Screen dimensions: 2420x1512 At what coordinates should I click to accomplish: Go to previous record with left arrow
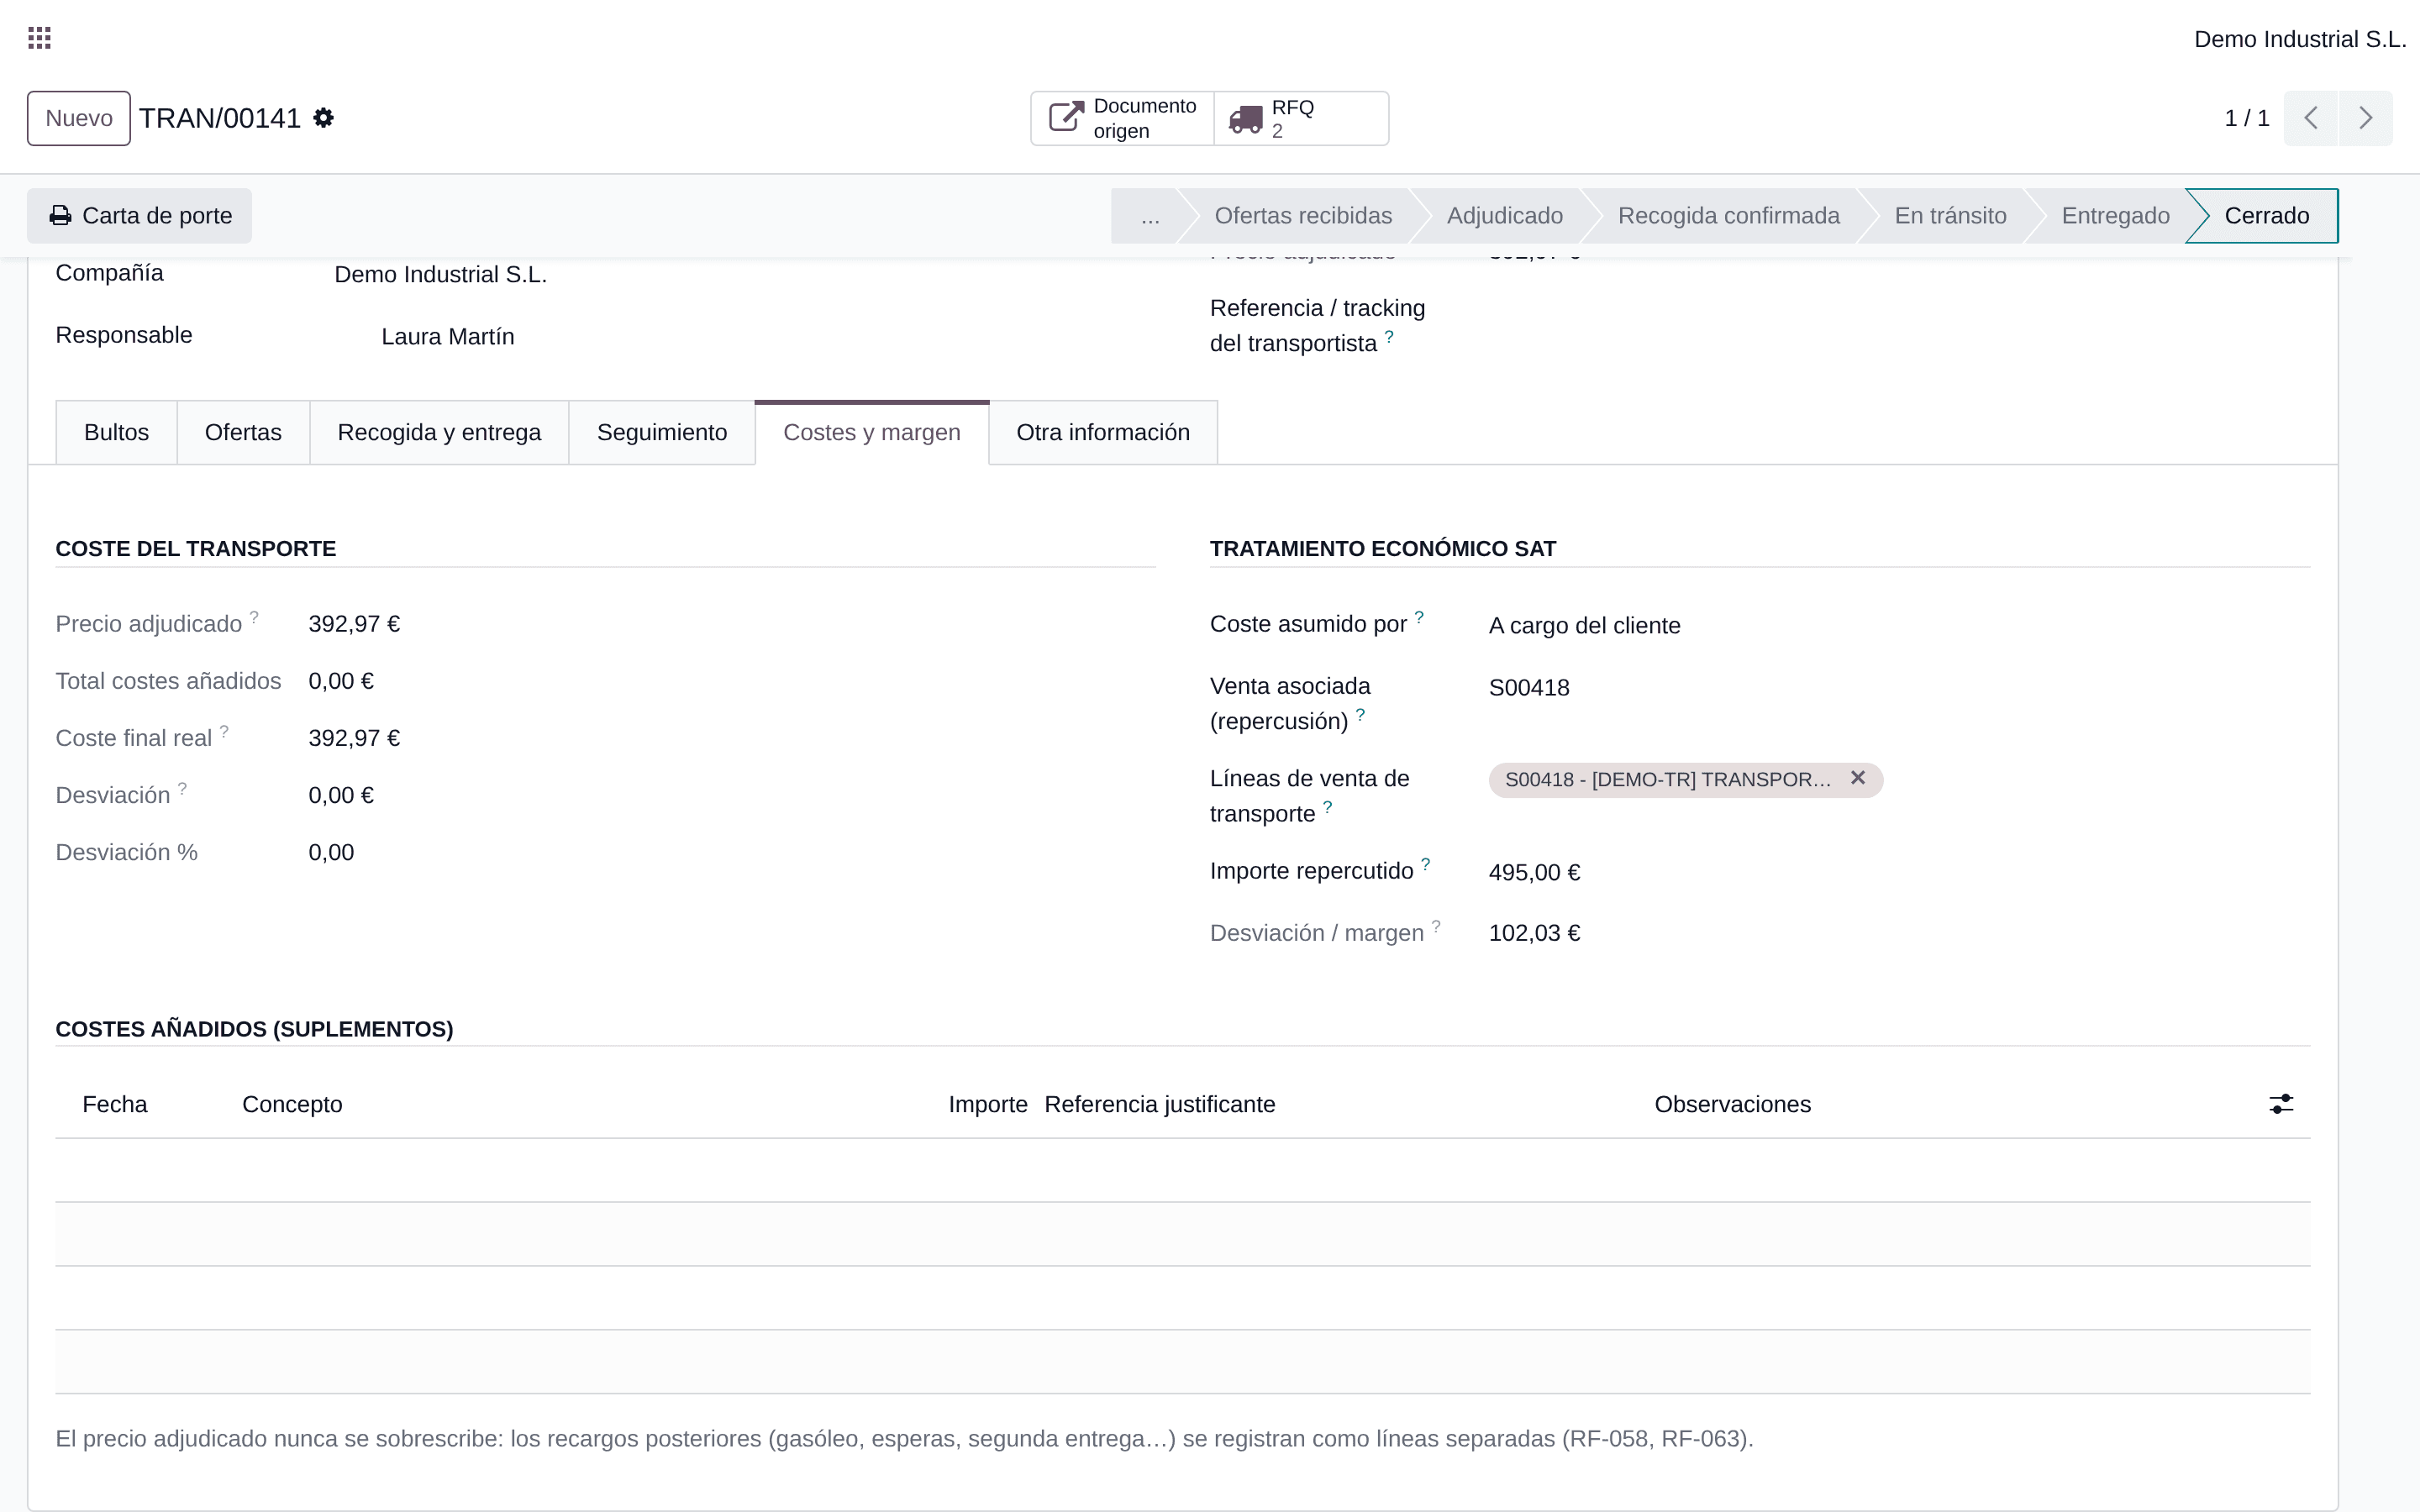[2310, 118]
